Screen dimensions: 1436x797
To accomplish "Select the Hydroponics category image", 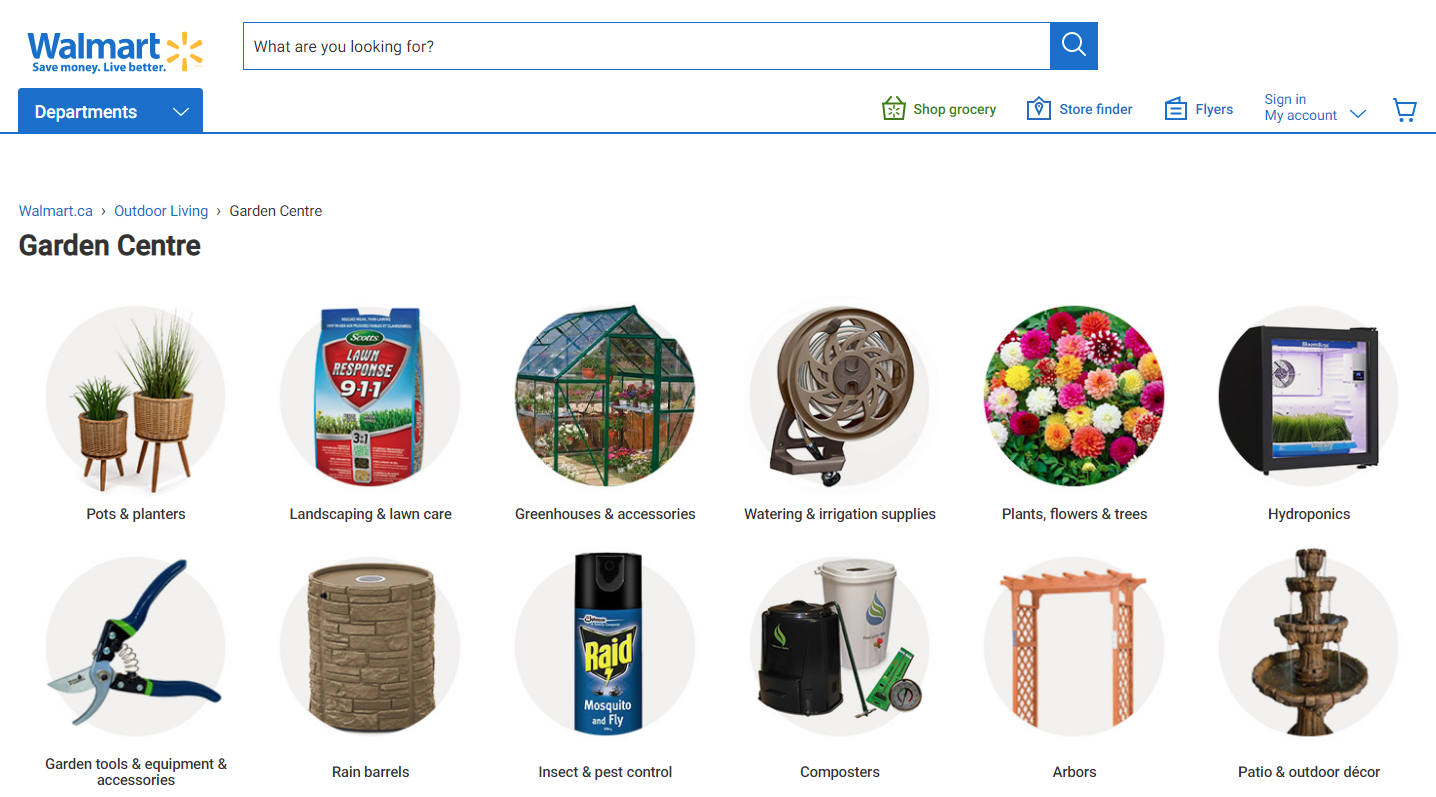I will click(1308, 397).
